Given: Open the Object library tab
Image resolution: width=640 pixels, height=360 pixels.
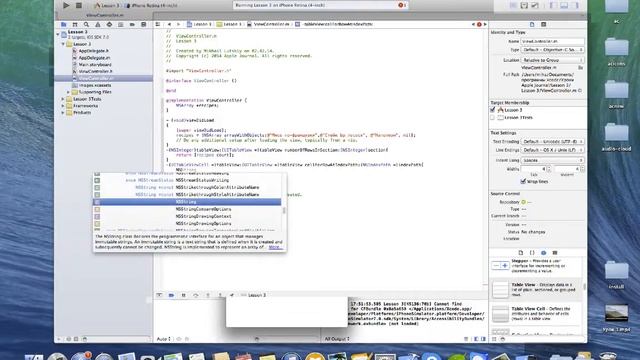Looking at the screenshot, I should [543, 253].
